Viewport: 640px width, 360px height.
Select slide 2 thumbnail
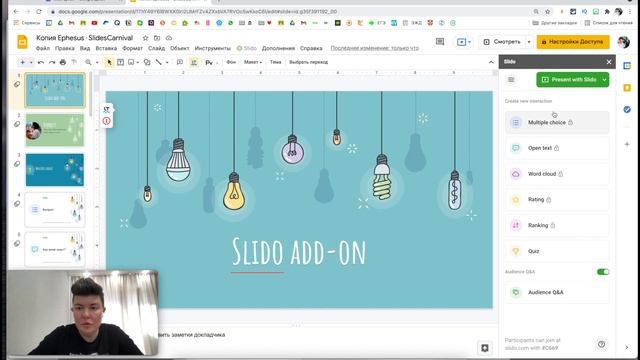click(x=55, y=130)
